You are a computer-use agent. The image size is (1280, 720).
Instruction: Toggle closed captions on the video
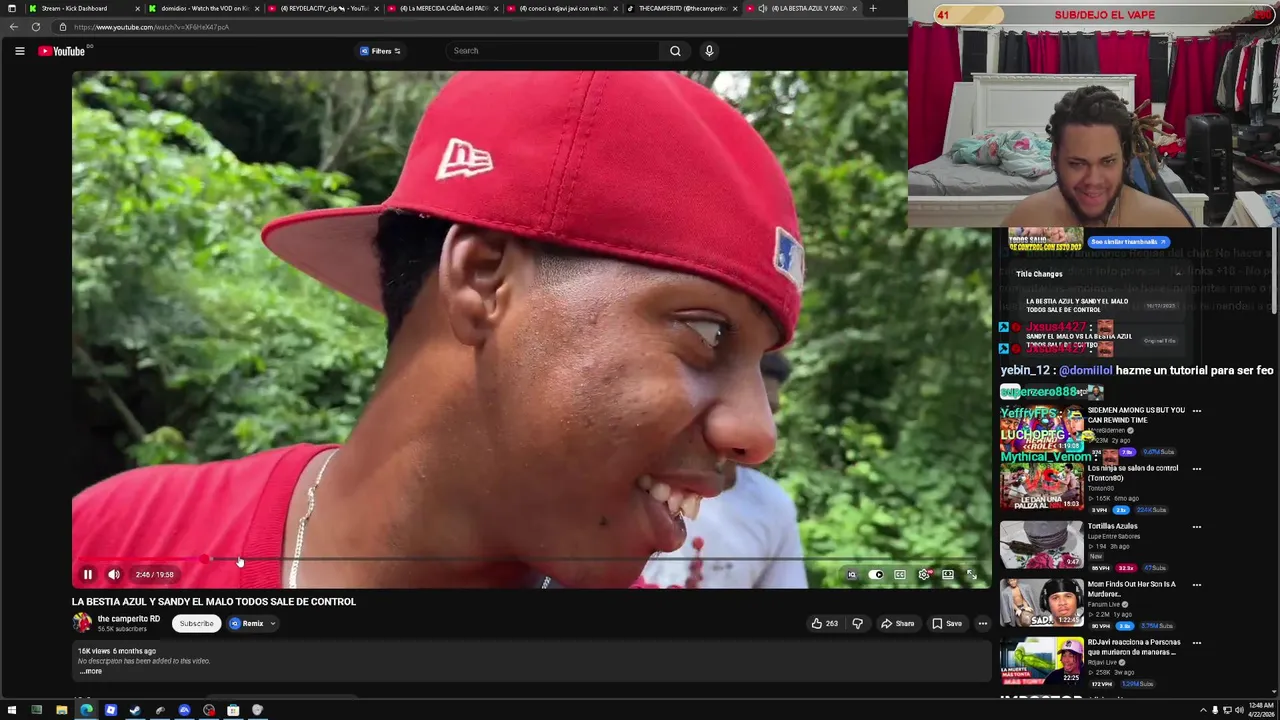click(900, 575)
